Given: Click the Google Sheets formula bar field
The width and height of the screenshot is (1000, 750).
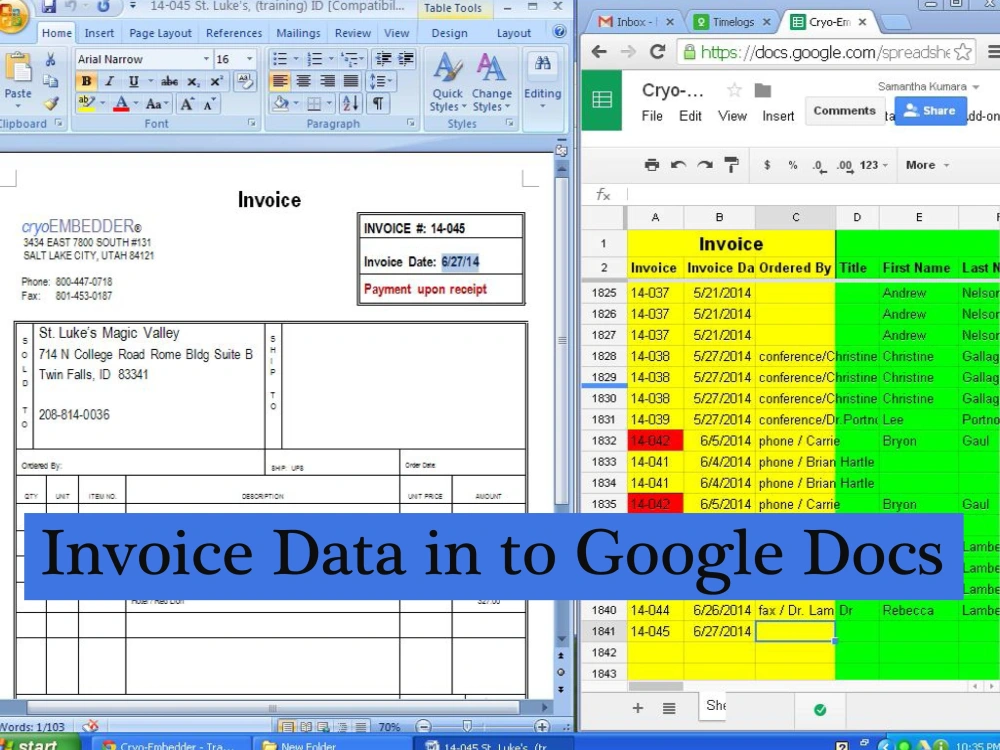Looking at the screenshot, I should click(x=813, y=195).
